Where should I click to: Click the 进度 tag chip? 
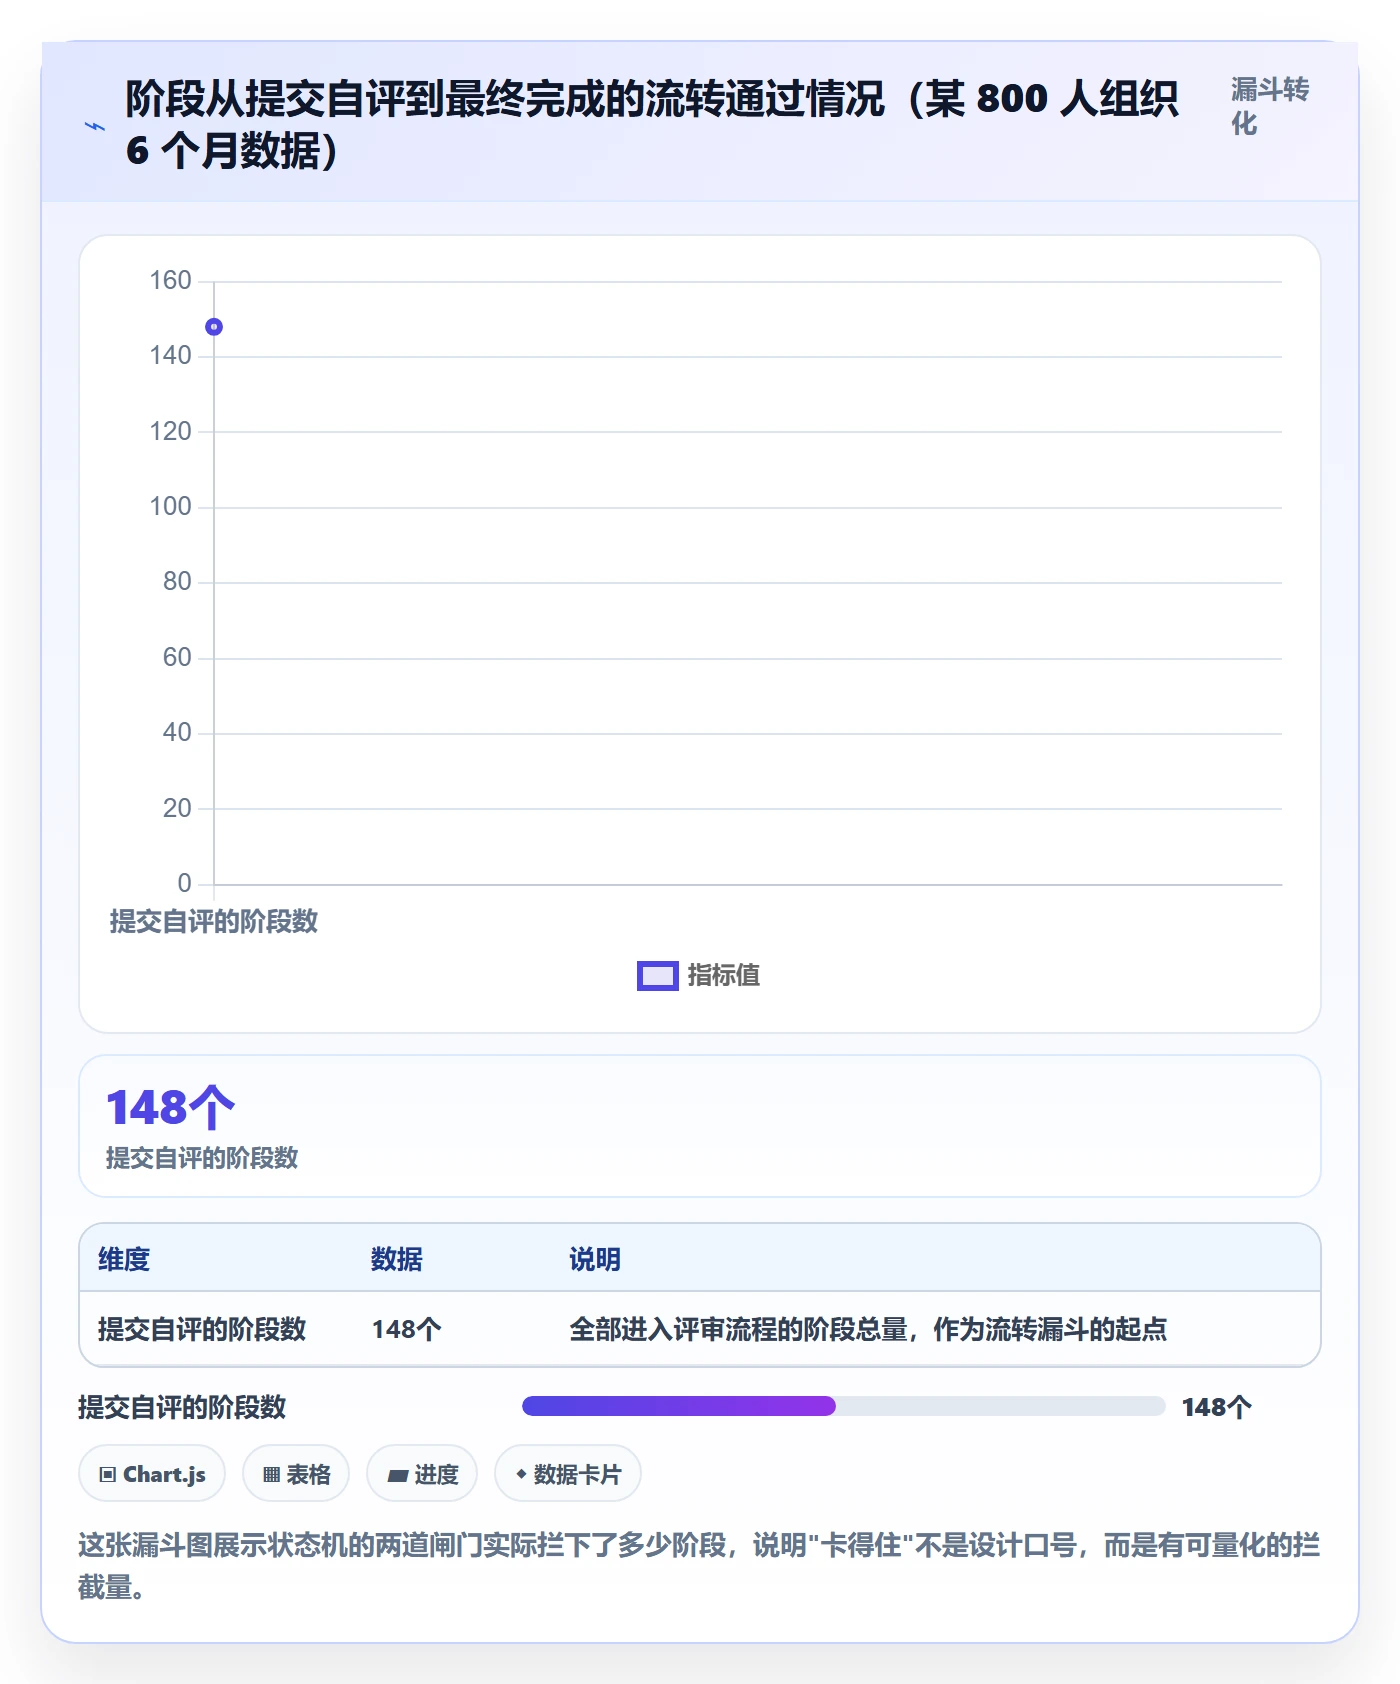tap(422, 1473)
